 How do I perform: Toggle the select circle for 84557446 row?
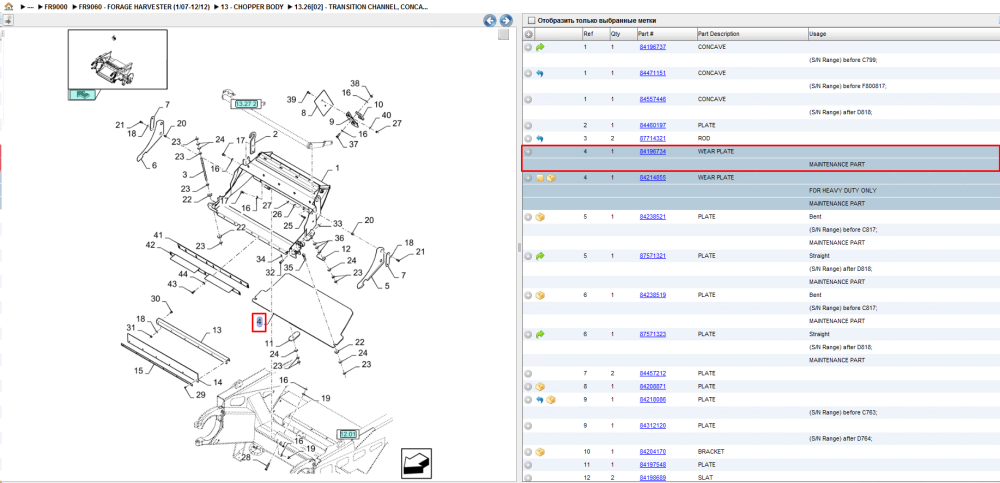tap(529, 100)
